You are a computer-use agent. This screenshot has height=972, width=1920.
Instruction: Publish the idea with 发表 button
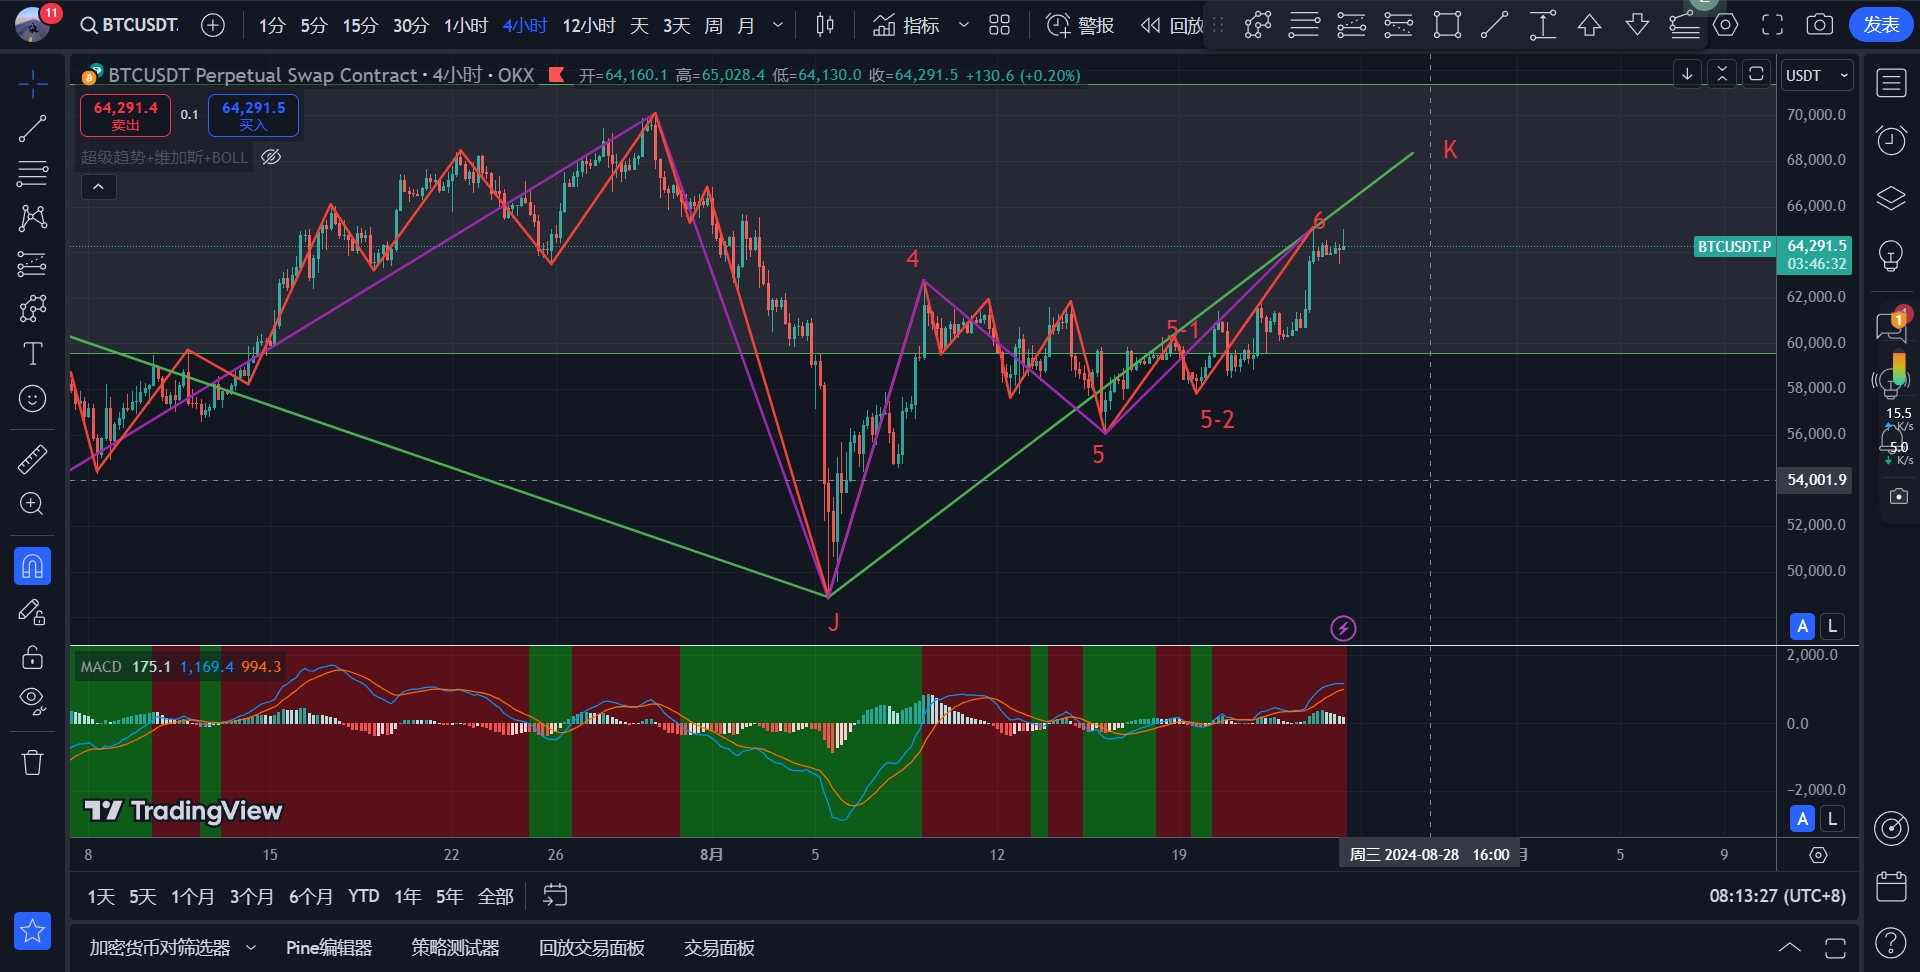tap(1881, 25)
